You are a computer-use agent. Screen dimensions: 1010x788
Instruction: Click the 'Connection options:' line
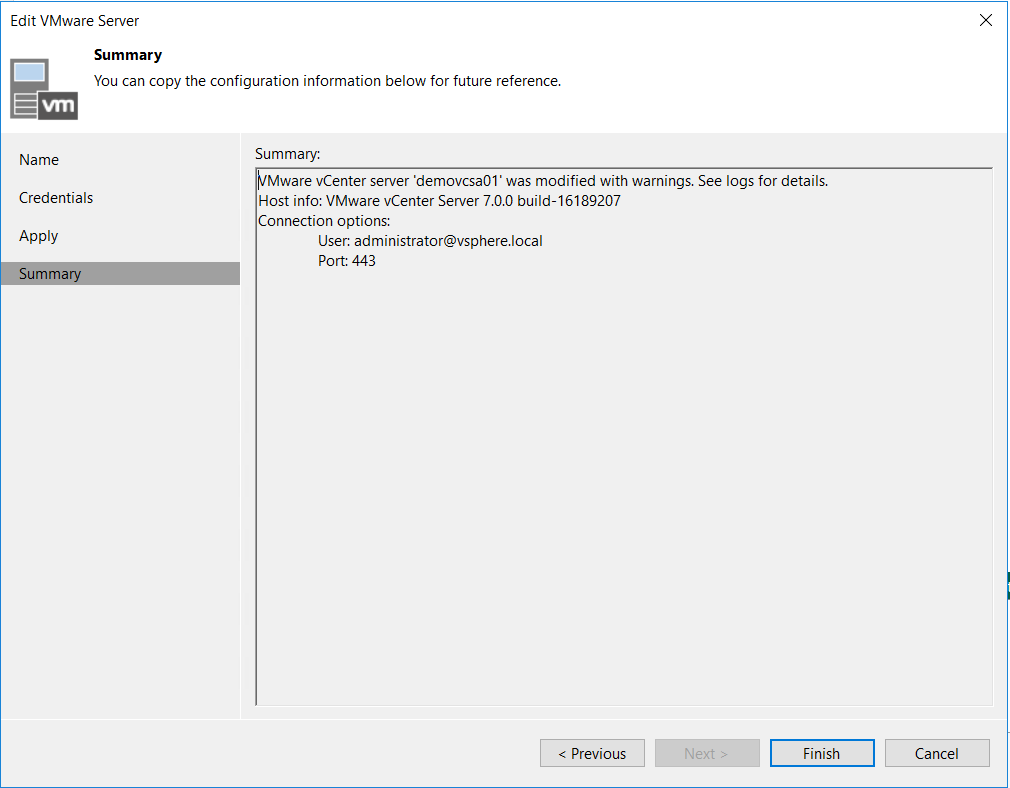coord(324,221)
